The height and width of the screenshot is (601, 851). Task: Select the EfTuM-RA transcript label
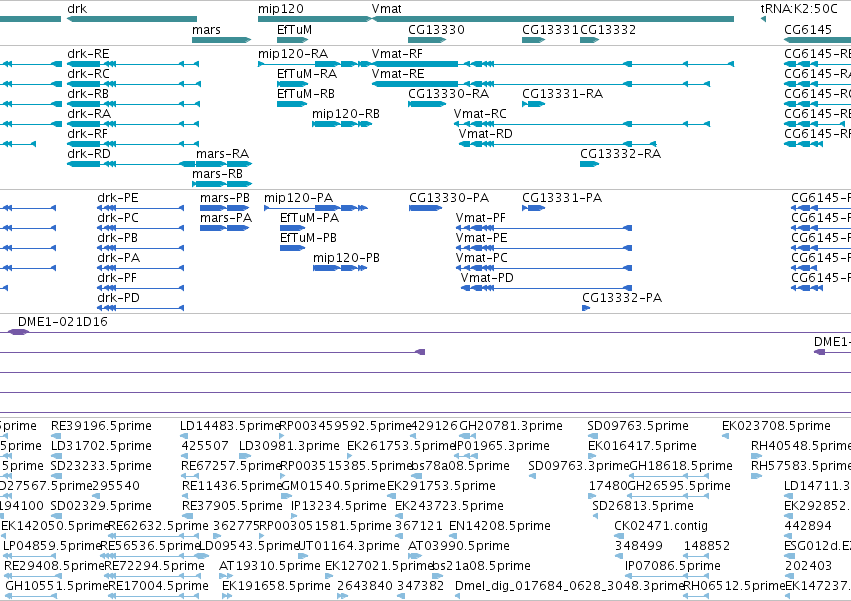[x=307, y=74]
